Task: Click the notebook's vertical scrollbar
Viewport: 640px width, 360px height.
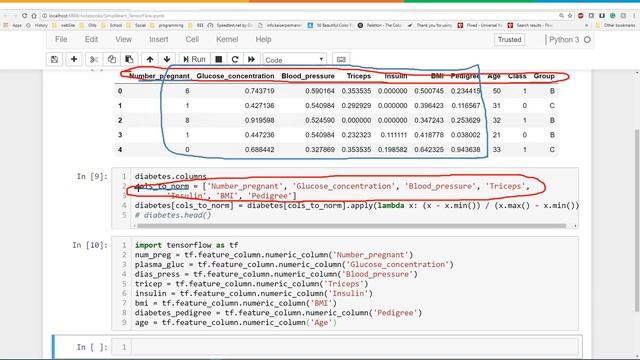Action: (x=637, y=220)
